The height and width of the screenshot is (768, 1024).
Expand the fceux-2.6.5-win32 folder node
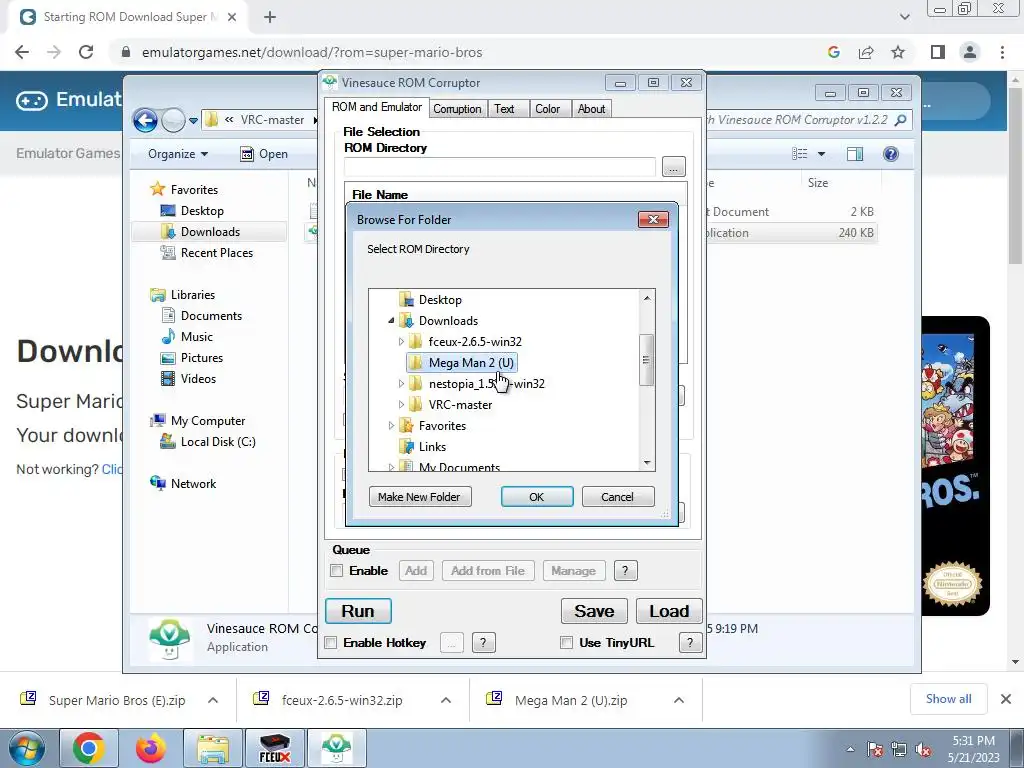[401, 342]
